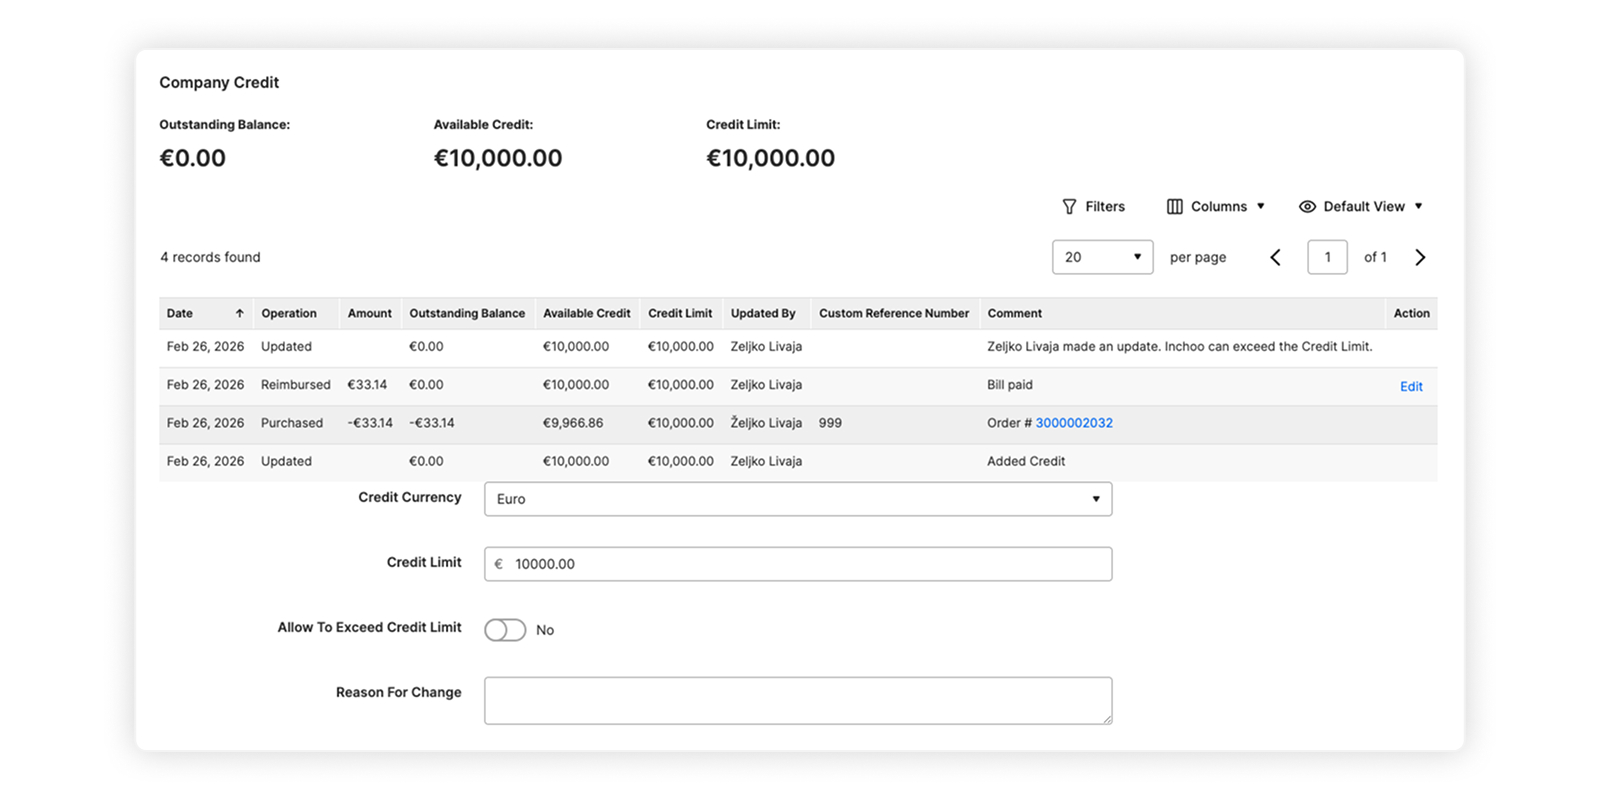Go to the previous page arrow
1600x800 pixels.
[x=1275, y=258]
